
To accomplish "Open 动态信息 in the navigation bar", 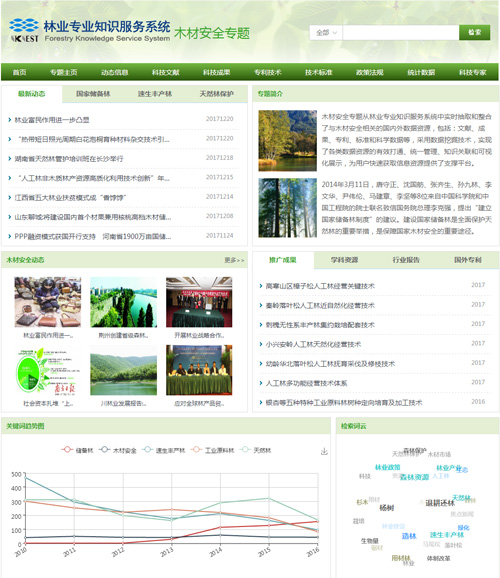I will [115, 72].
